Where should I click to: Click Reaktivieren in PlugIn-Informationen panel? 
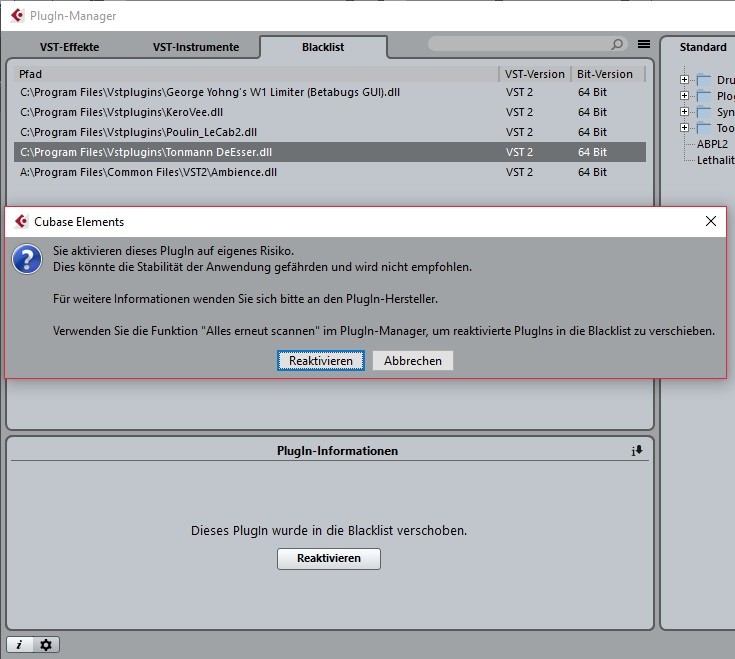(329, 558)
